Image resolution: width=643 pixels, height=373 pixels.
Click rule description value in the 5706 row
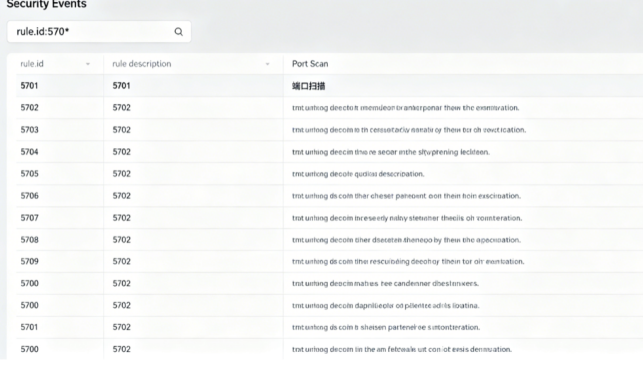pos(121,196)
